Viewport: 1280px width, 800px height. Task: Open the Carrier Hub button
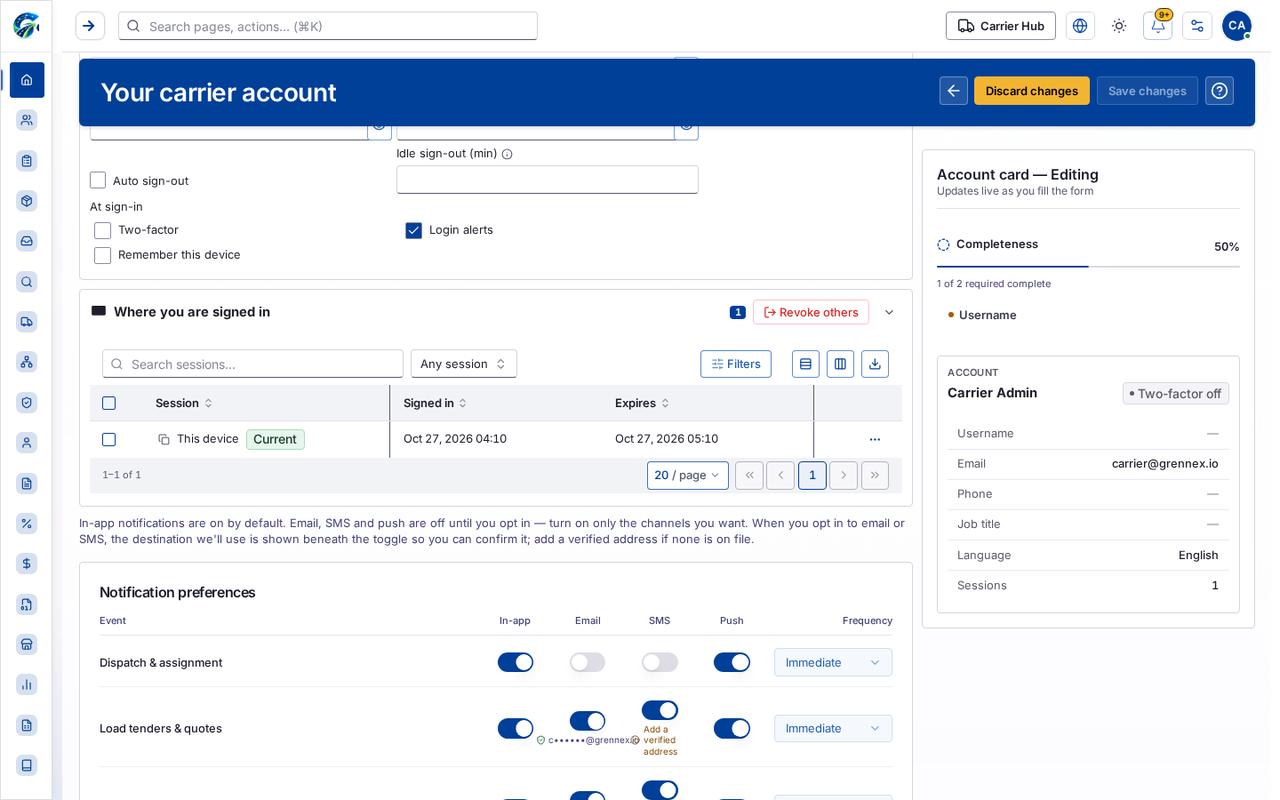(1001, 26)
